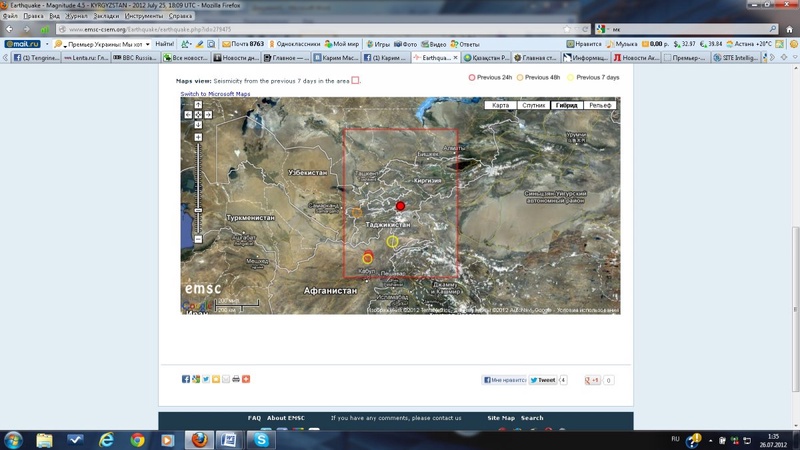The image size is (800, 450).
Task: Open the Инструменты menu
Action: tap(145, 17)
